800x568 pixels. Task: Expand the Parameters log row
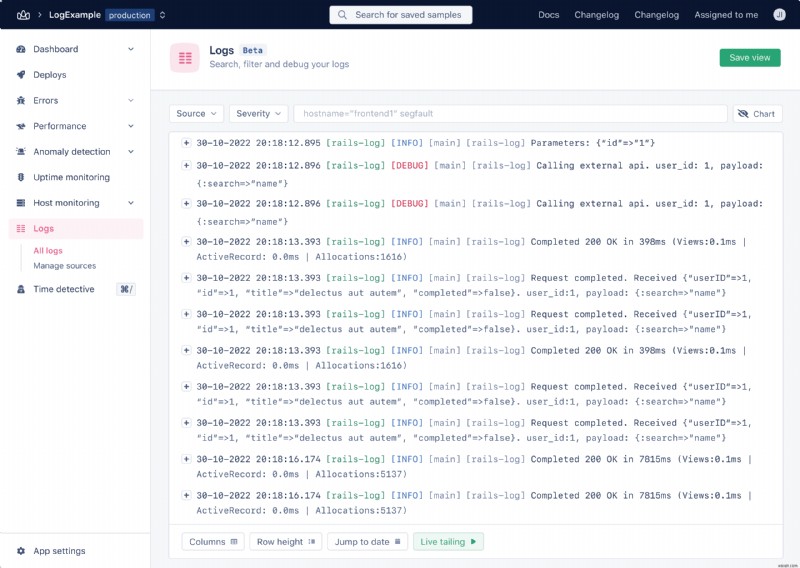186,143
